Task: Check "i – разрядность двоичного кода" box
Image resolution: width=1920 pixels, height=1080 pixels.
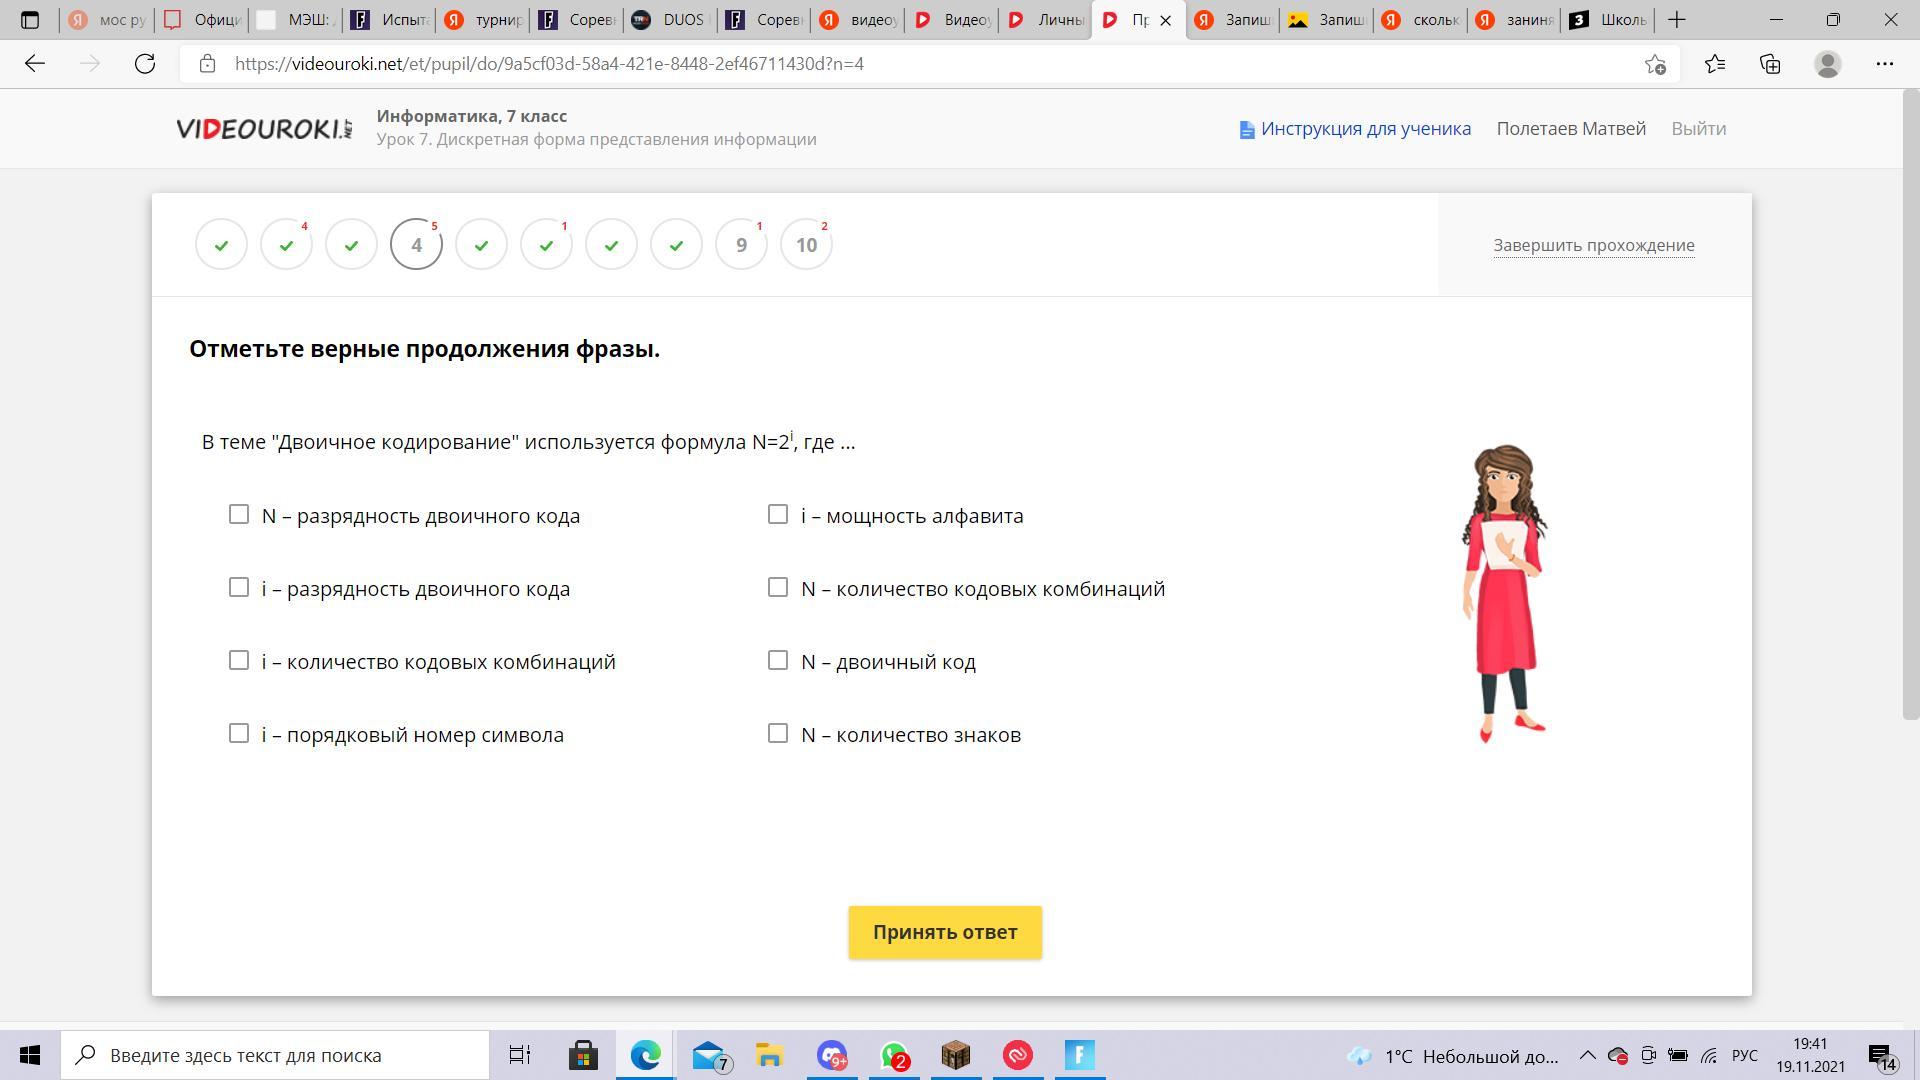Action: [x=239, y=588]
